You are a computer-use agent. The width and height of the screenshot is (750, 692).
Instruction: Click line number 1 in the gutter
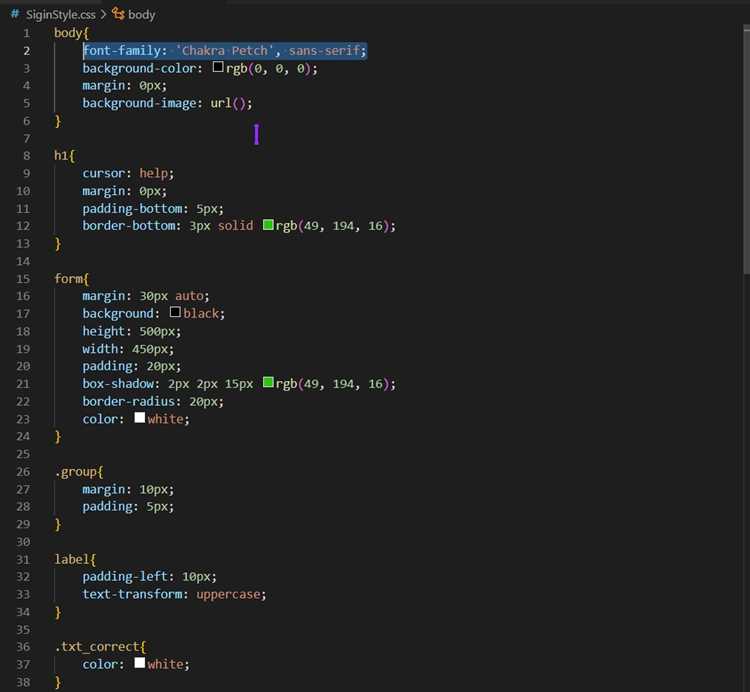[26, 33]
